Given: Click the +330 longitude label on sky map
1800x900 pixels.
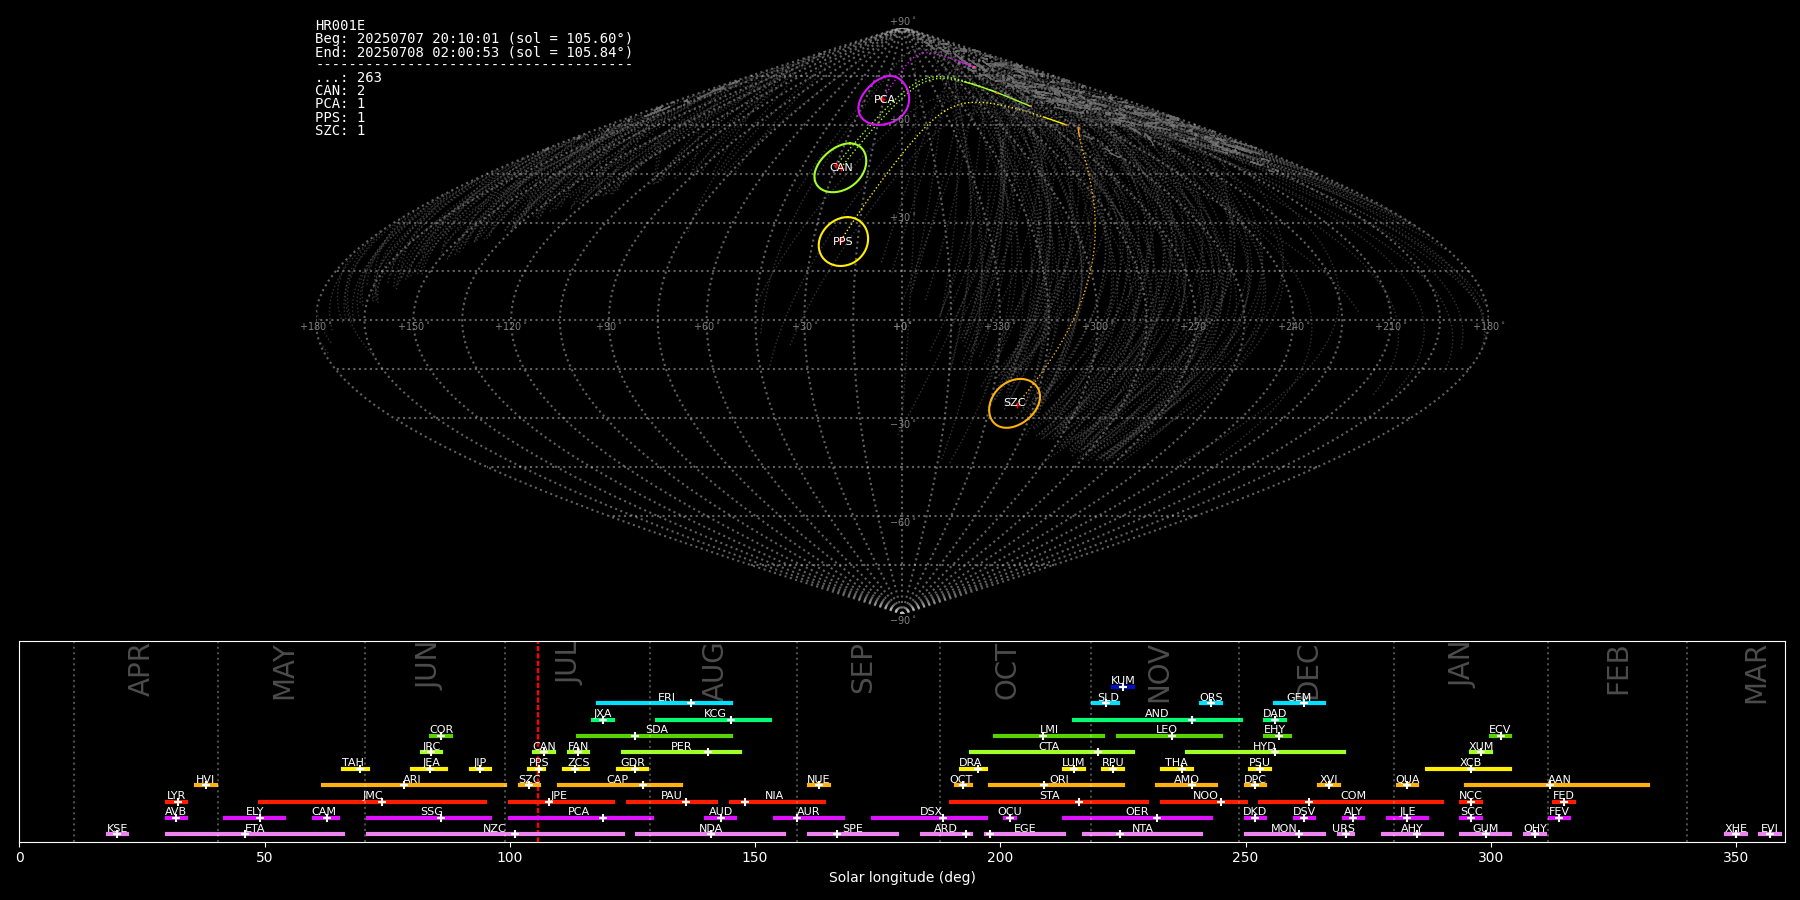Looking at the screenshot, I should pos(997,327).
